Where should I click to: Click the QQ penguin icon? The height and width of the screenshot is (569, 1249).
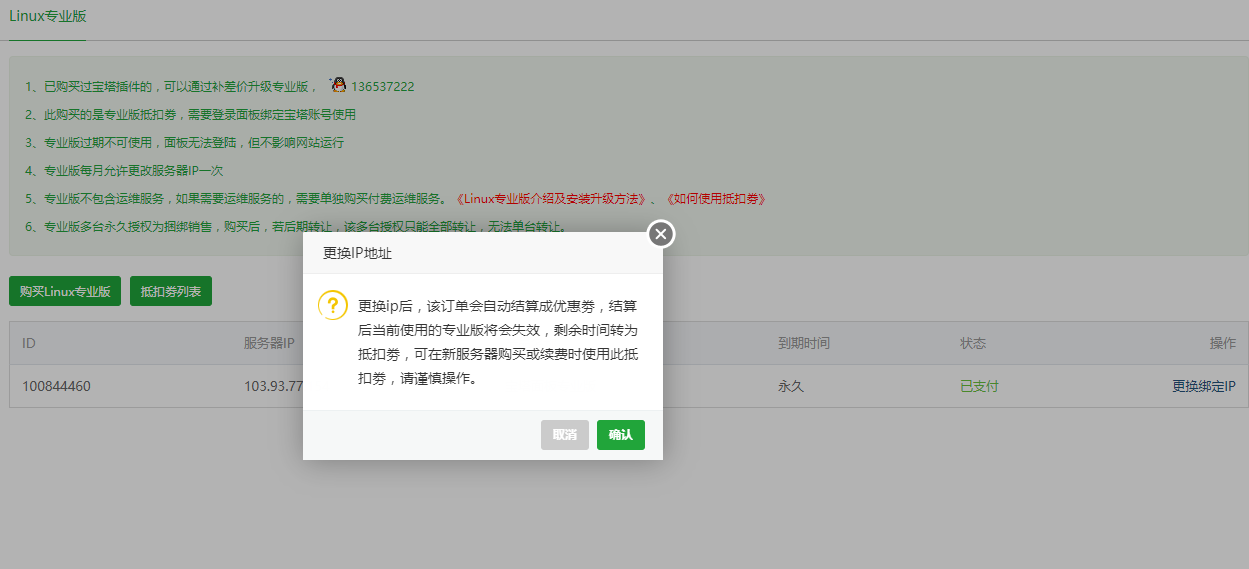click(338, 85)
